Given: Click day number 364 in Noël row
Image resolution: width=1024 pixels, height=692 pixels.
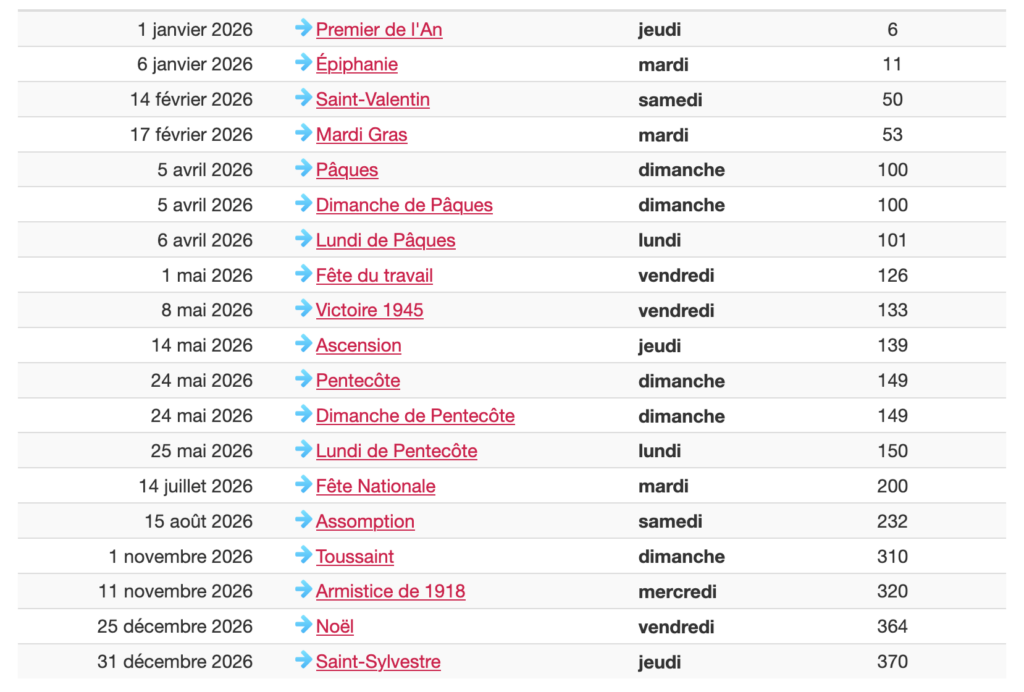Looking at the screenshot, I should pyautogui.click(x=892, y=627).
